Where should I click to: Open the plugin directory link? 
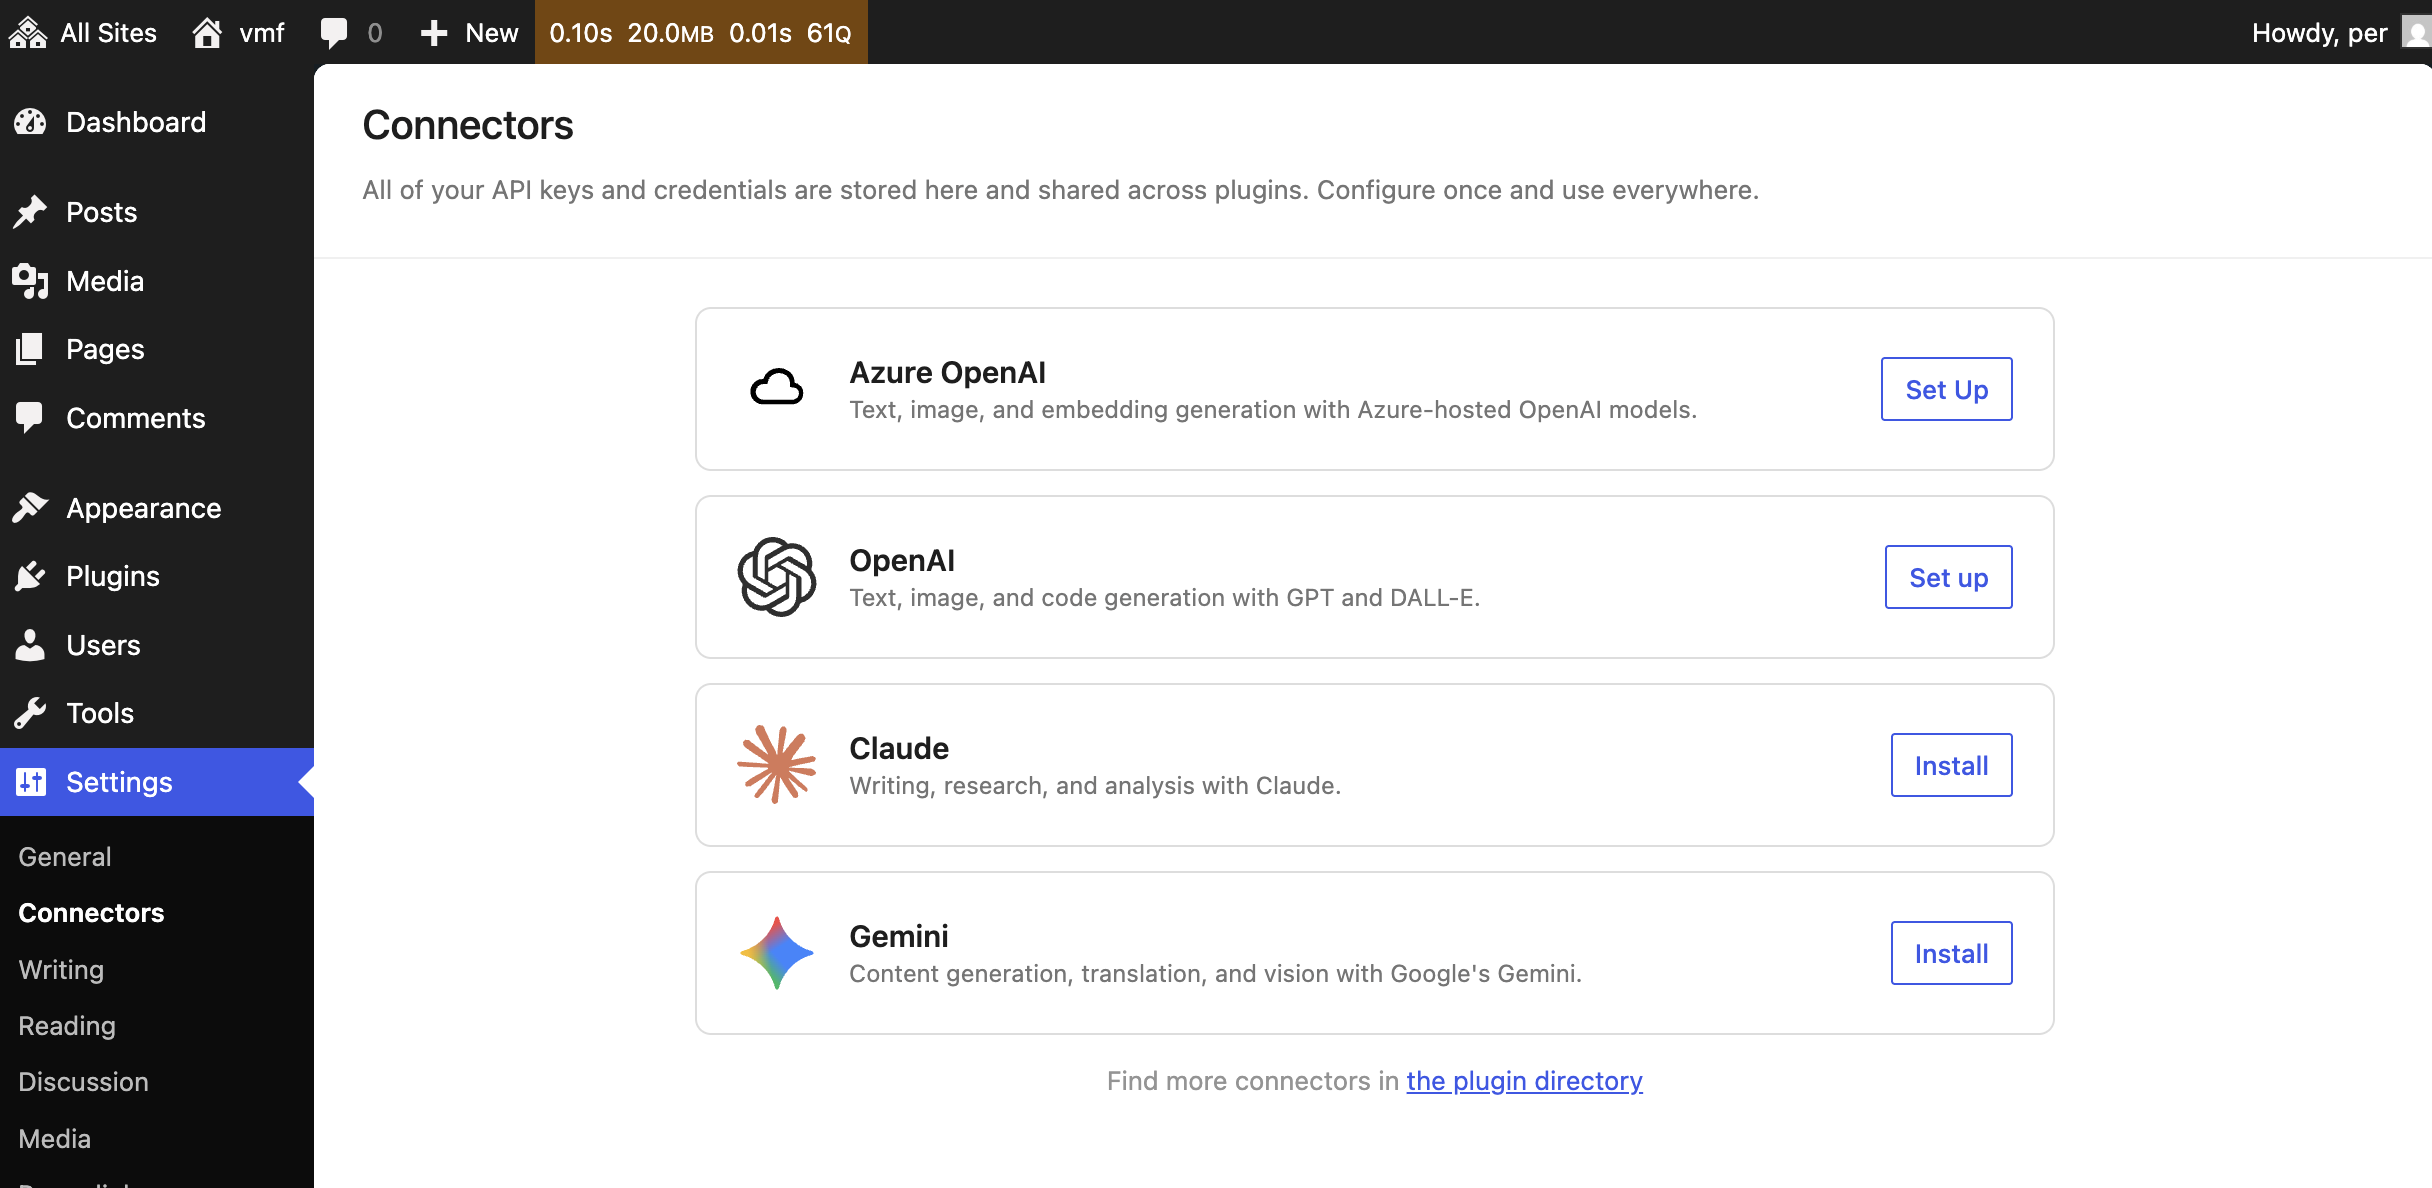(x=1524, y=1081)
